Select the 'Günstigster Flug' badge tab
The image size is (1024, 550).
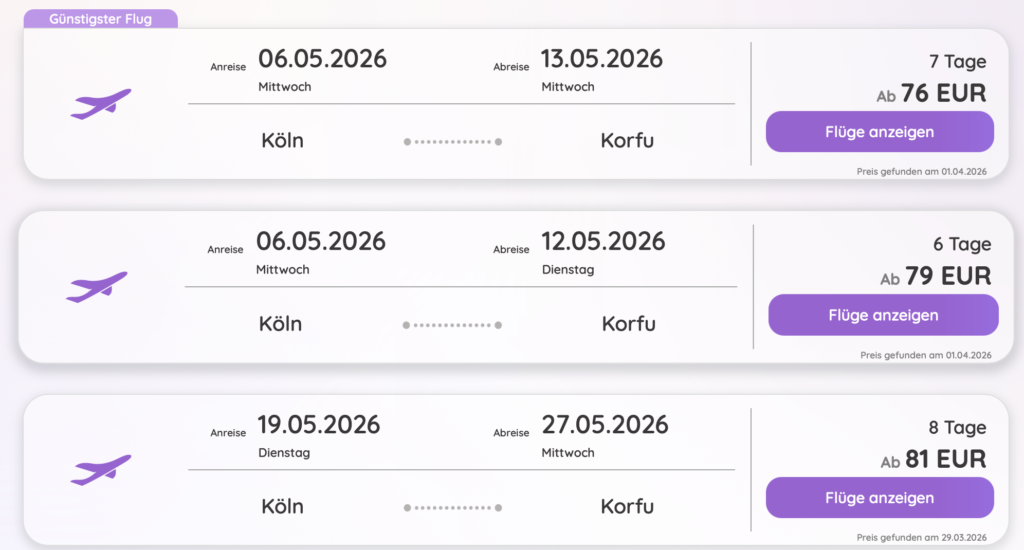point(100,19)
